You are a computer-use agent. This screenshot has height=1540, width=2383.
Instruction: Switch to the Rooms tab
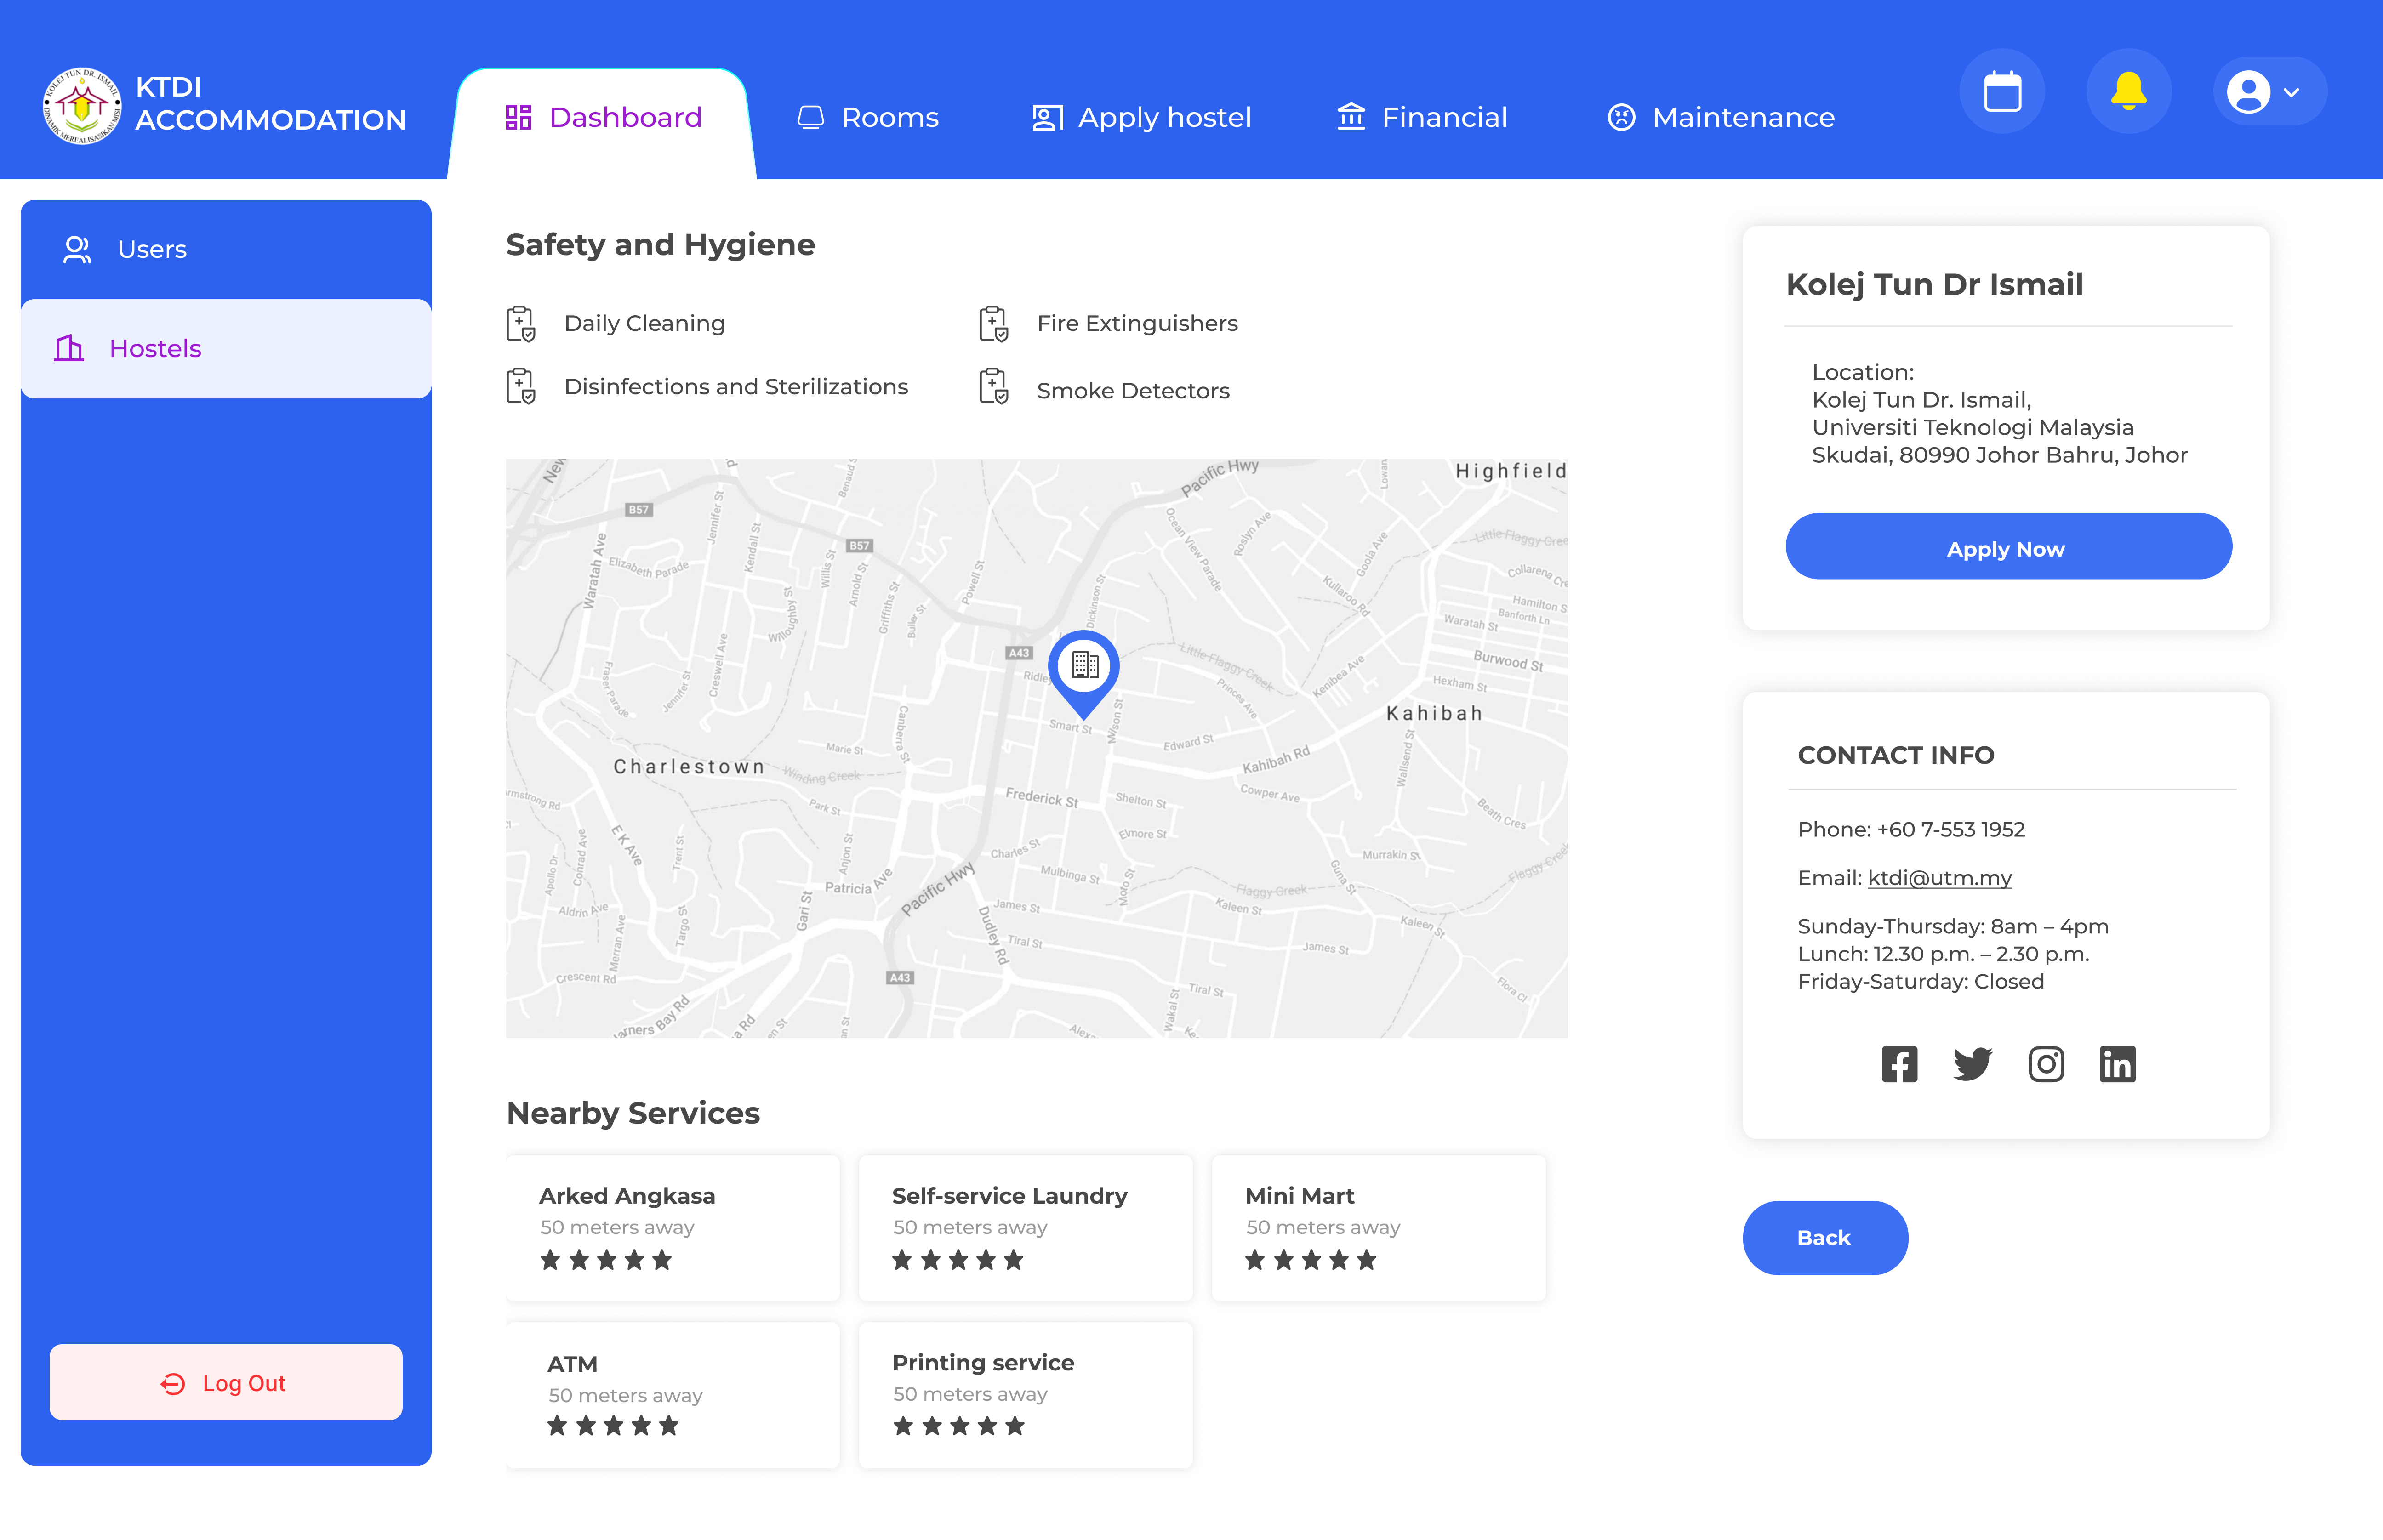tap(868, 117)
